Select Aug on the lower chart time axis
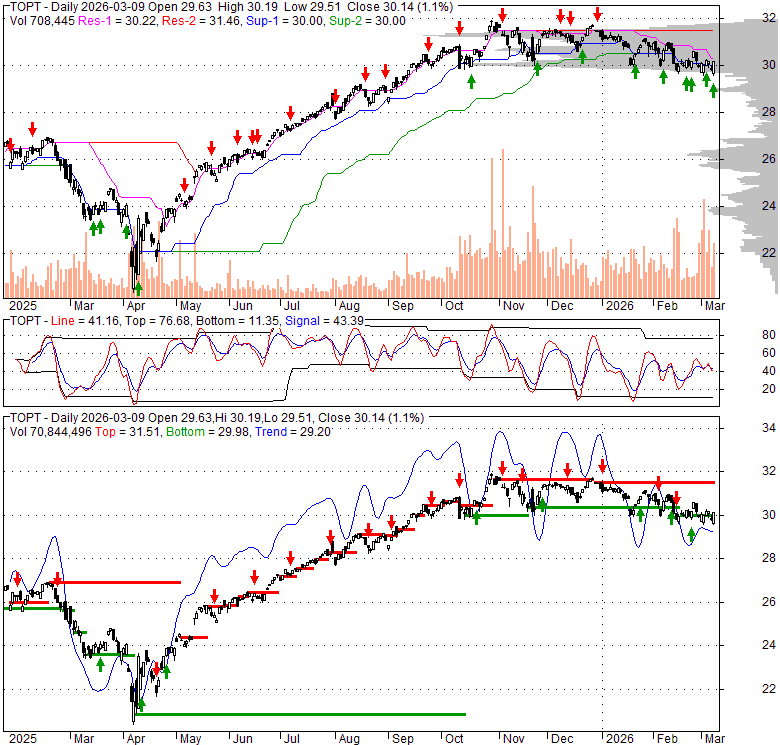The image size is (780, 745). coord(349,739)
